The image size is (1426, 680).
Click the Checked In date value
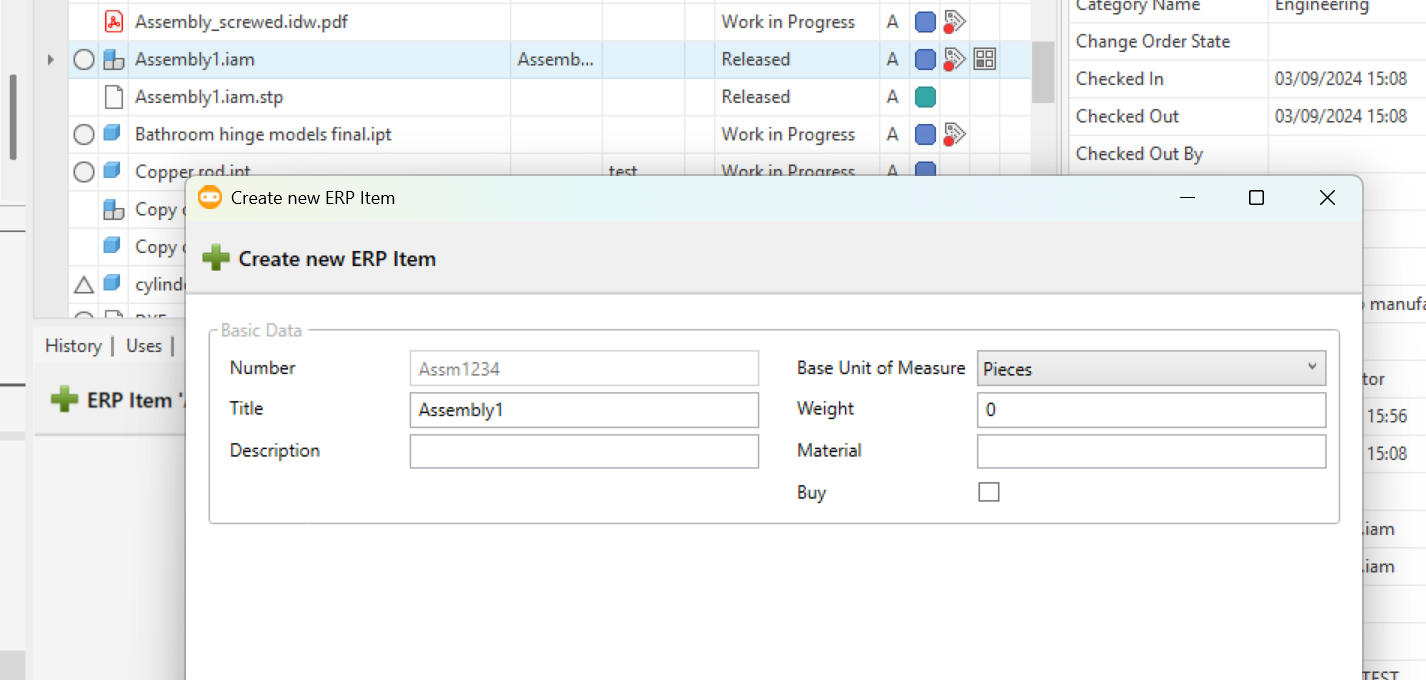pos(1341,79)
